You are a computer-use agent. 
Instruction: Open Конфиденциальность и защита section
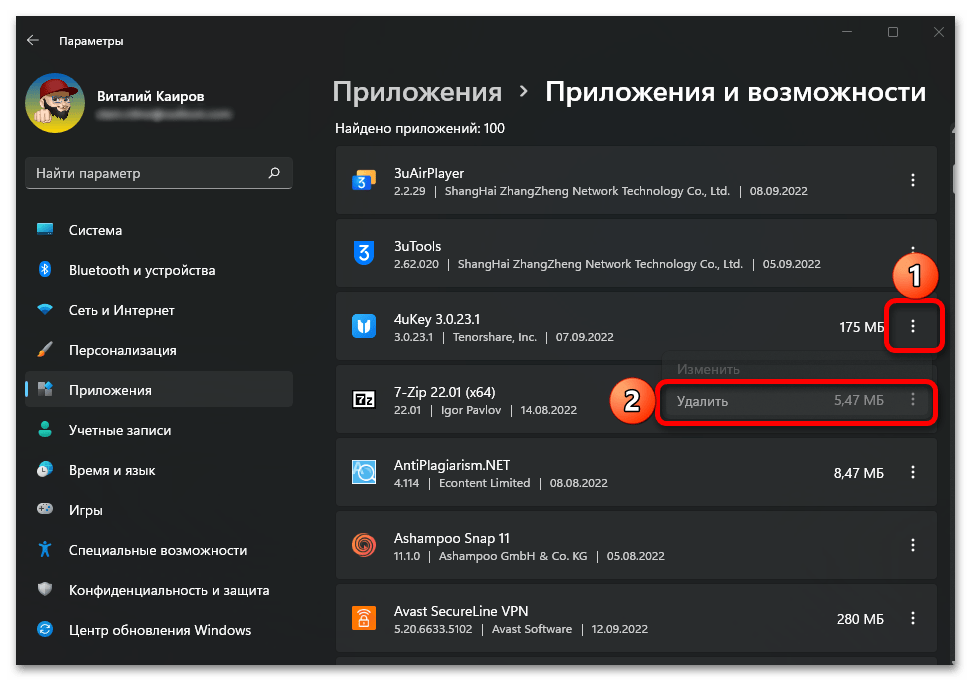click(159, 590)
